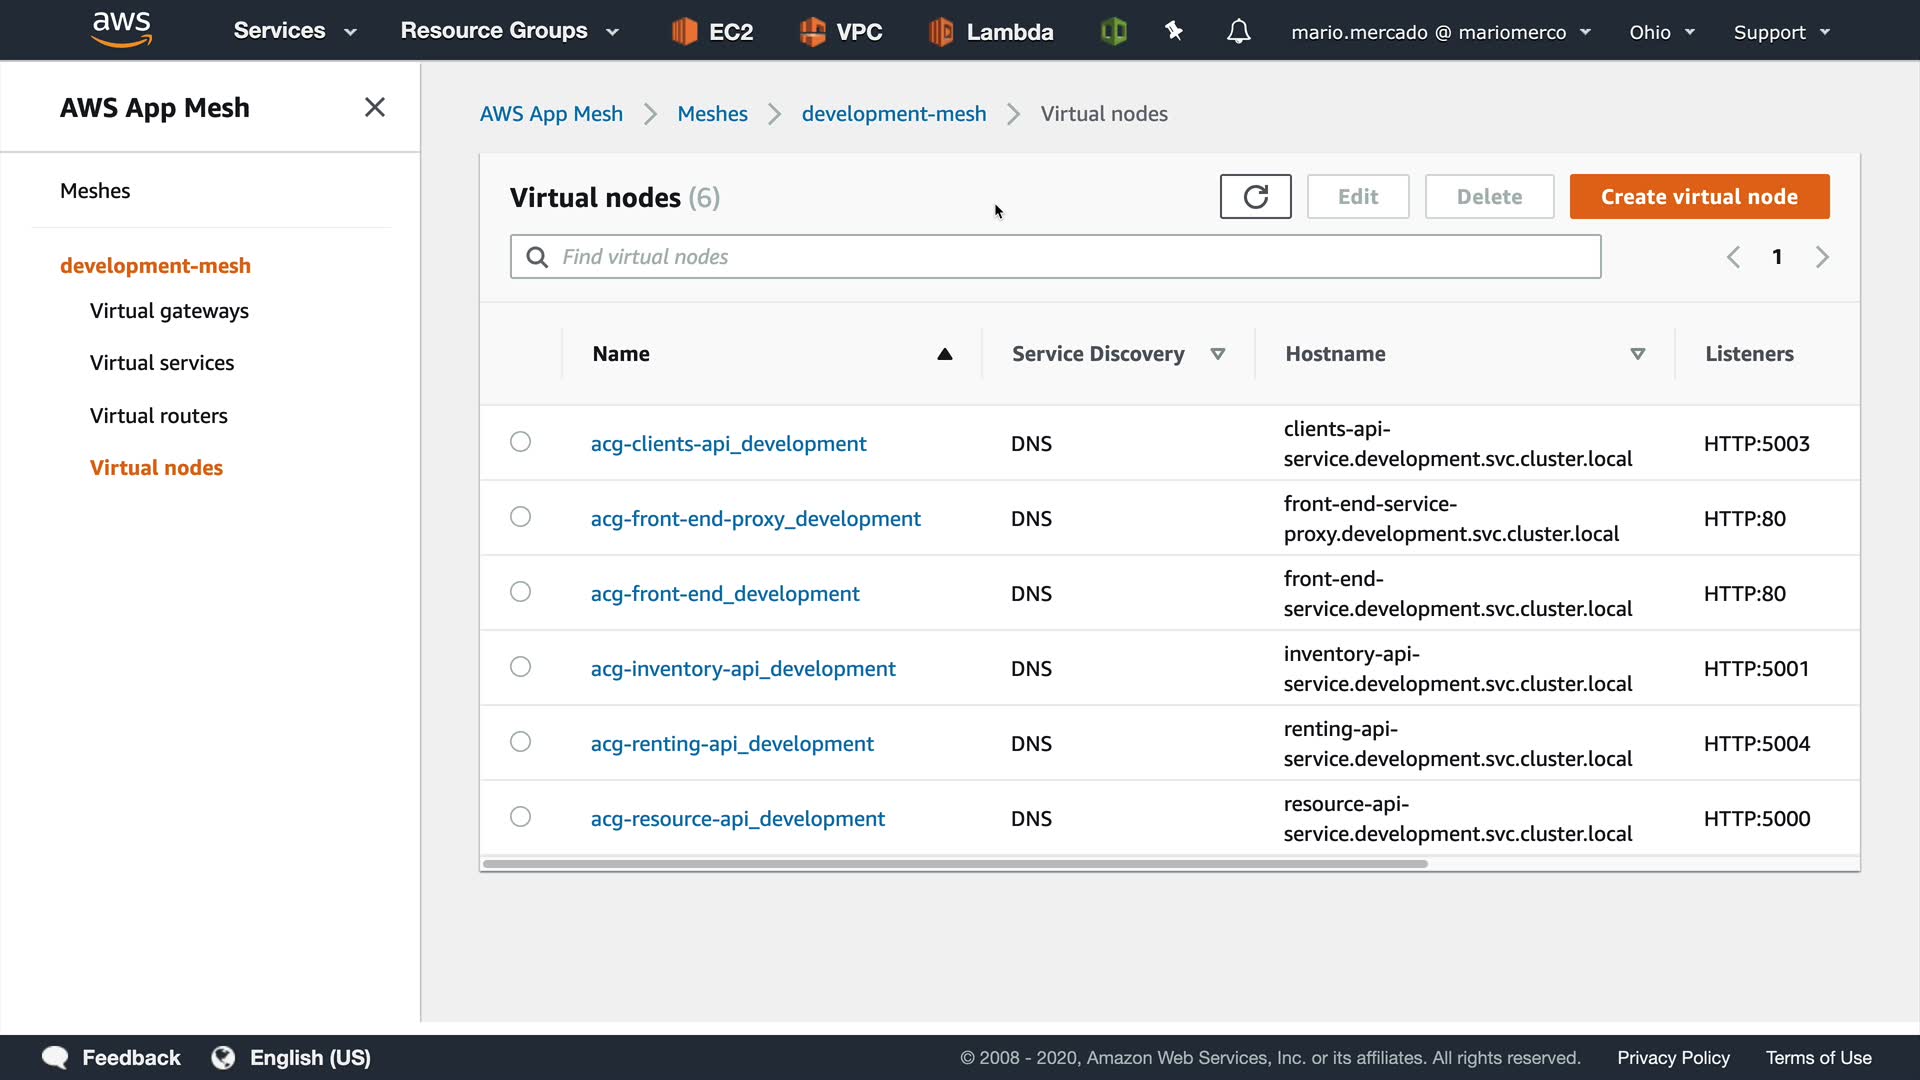
Task: Open the acg-inventory-api_development node link
Action: pos(743,669)
